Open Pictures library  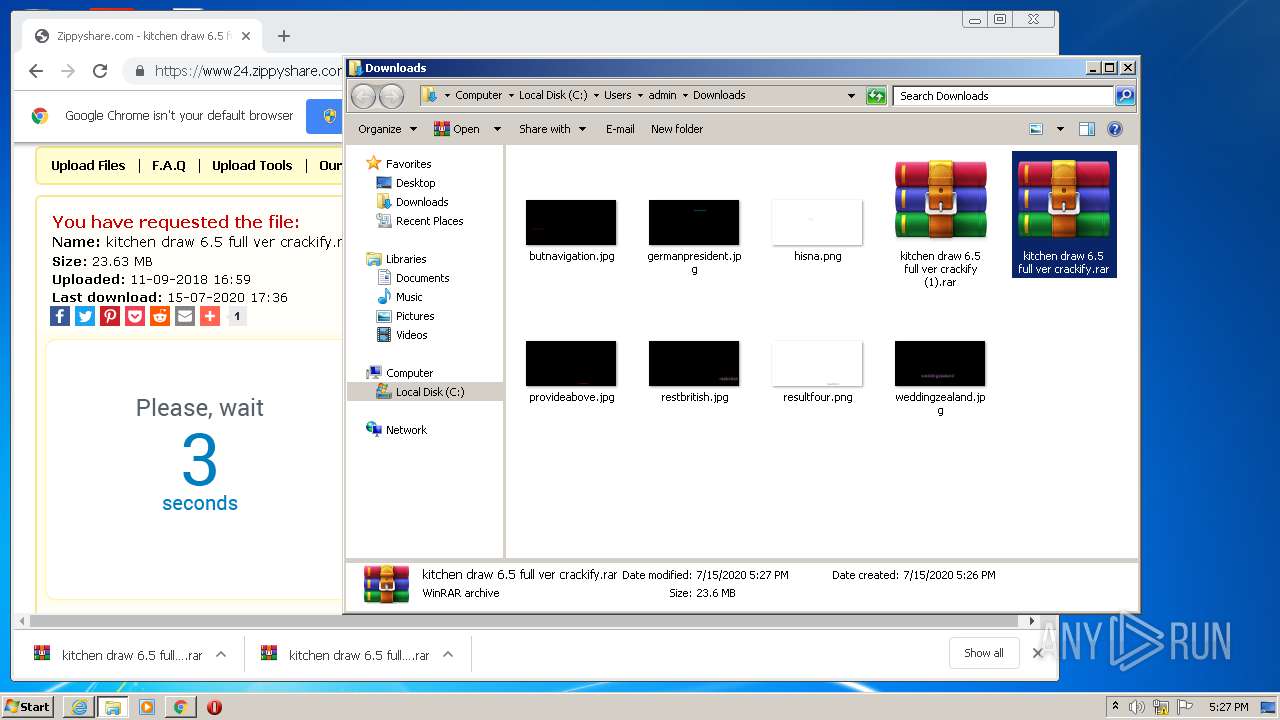click(405, 316)
